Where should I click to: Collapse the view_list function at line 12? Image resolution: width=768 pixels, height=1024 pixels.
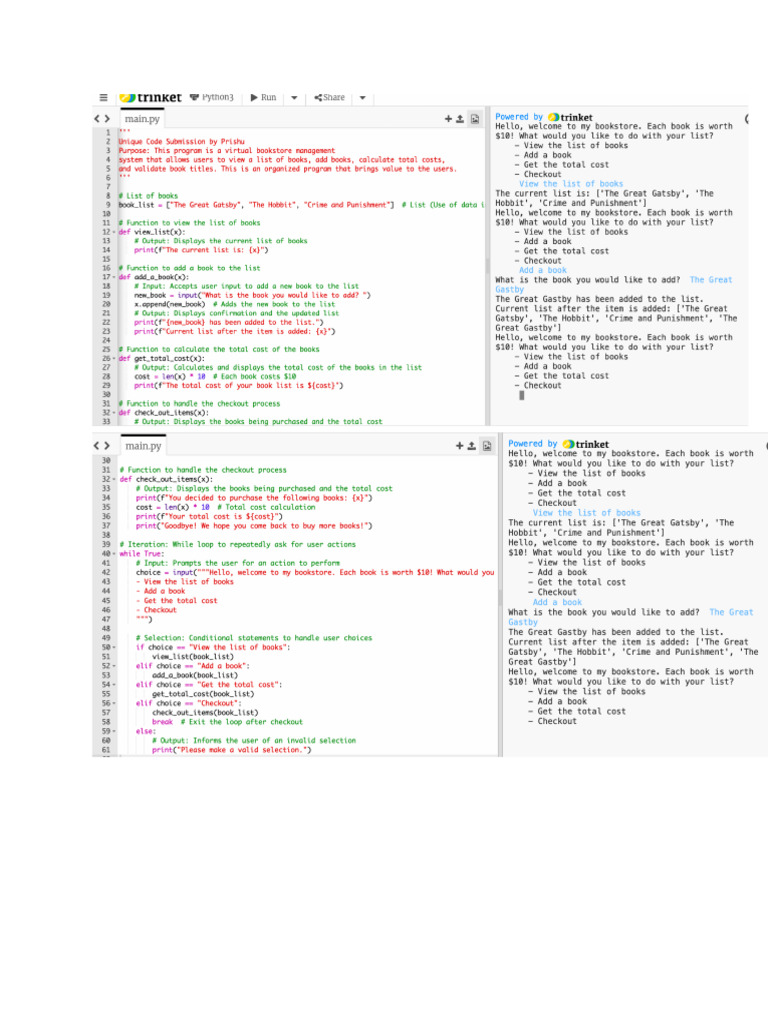[x=114, y=232]
